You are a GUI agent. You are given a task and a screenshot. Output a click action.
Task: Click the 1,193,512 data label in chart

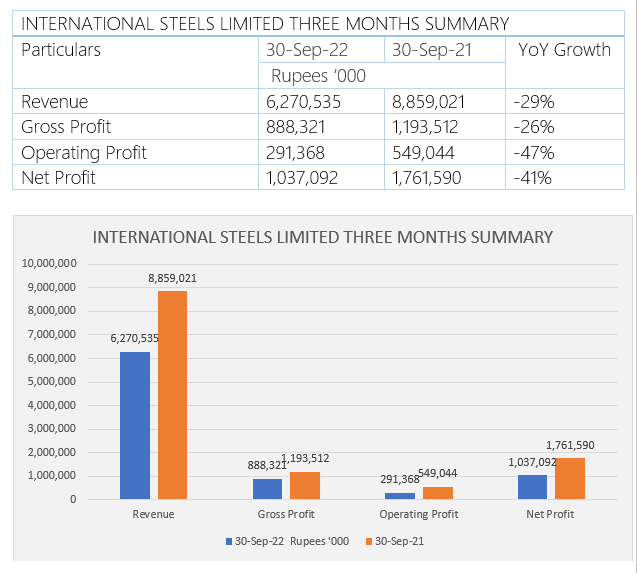tap(306, 458)
